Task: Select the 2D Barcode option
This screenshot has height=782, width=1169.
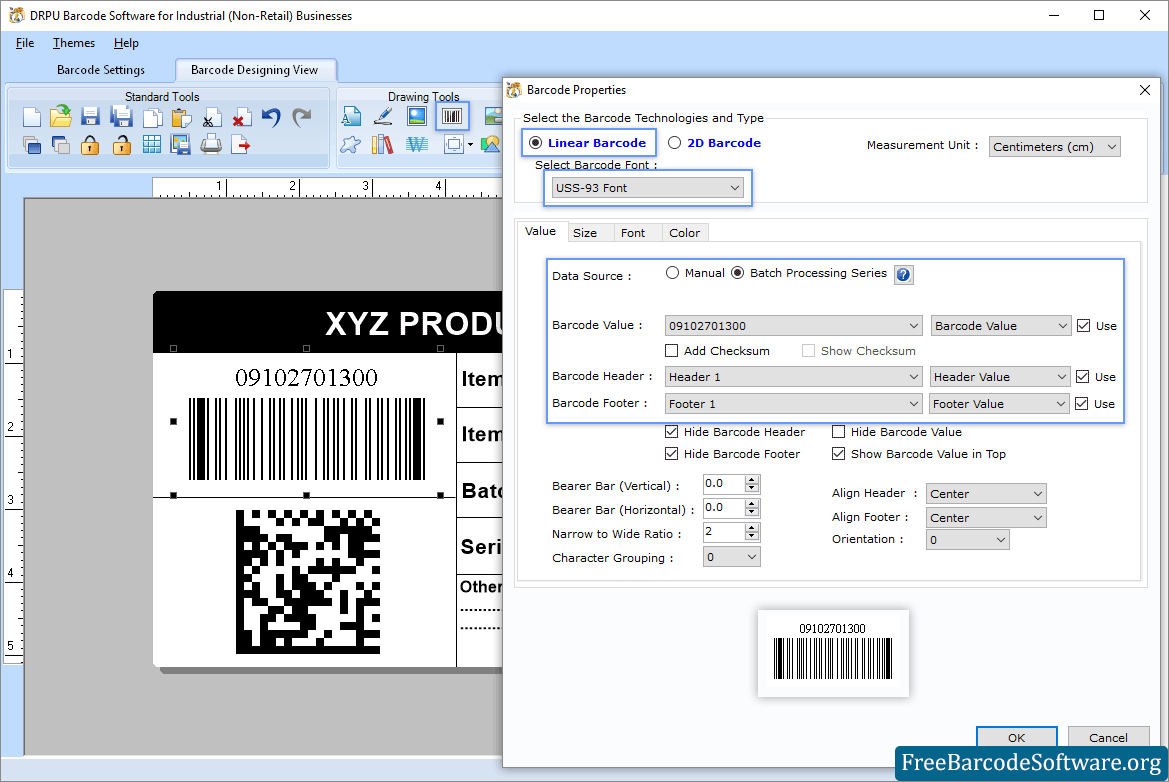Action: (x=714, y=142)
